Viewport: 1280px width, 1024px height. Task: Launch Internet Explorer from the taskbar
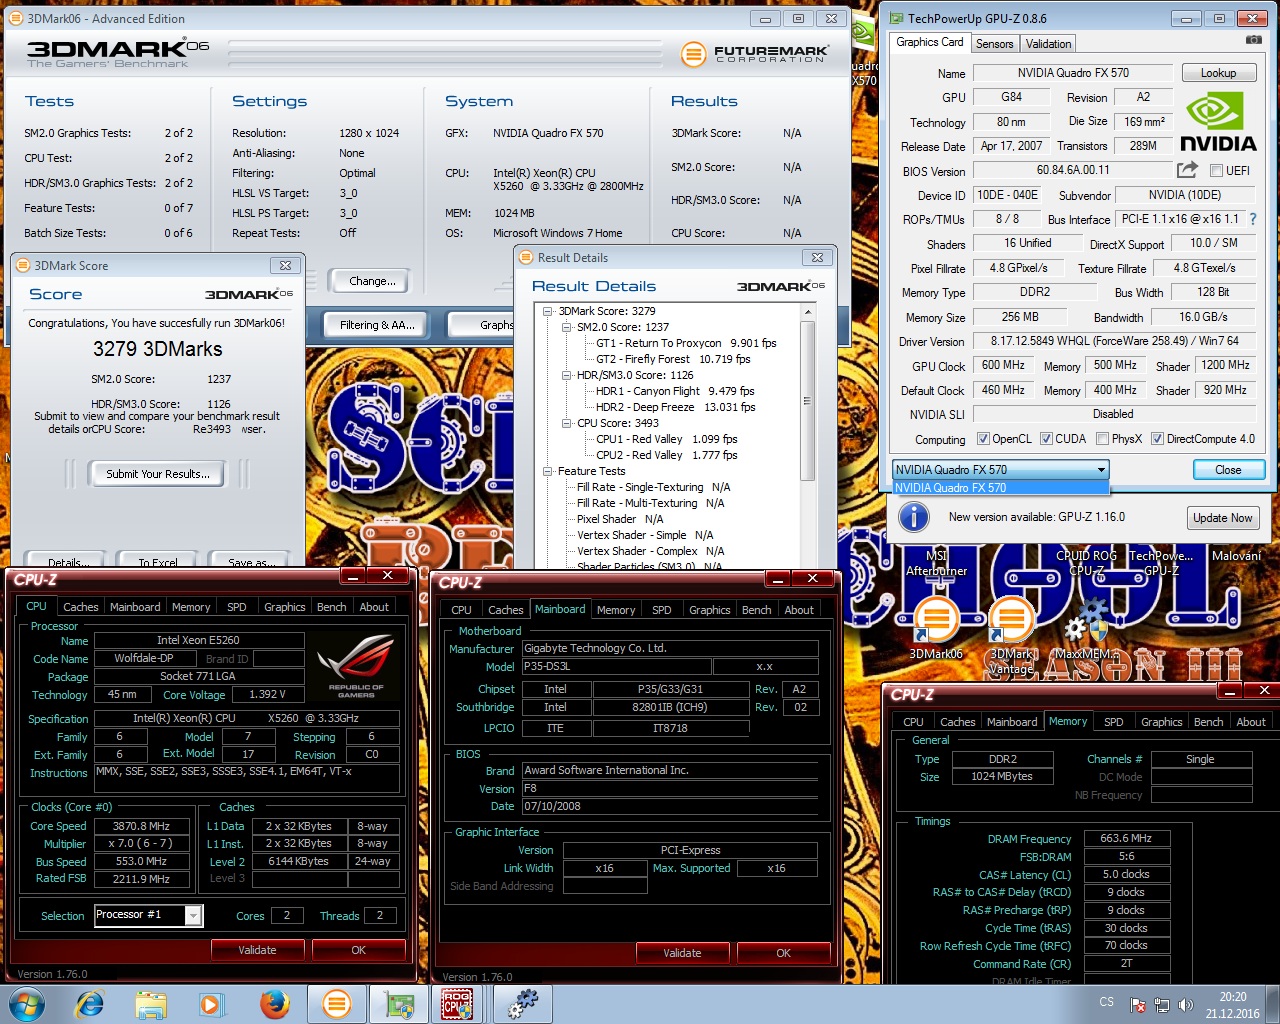[90, 1004]
